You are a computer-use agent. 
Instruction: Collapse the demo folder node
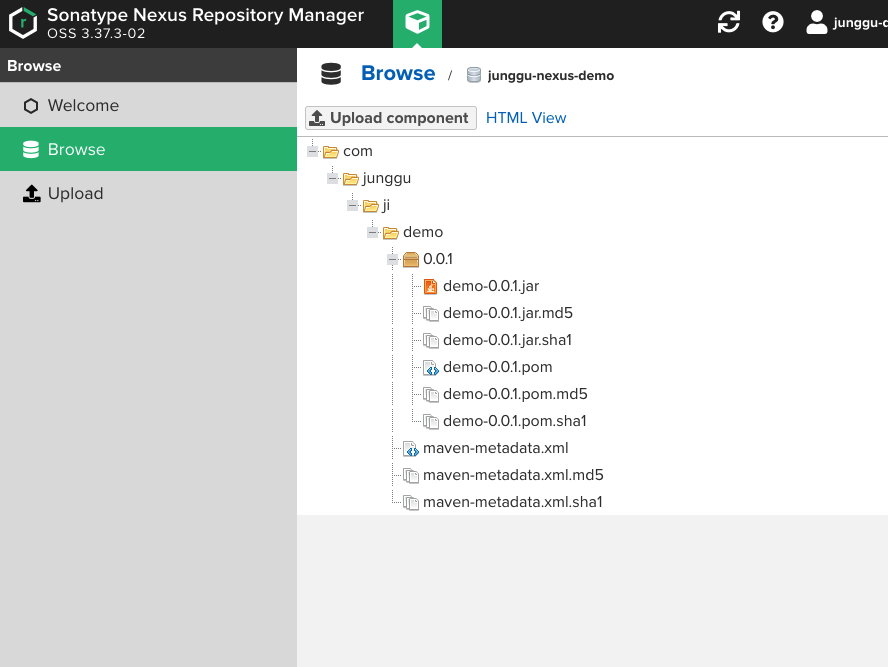(373, 232)
